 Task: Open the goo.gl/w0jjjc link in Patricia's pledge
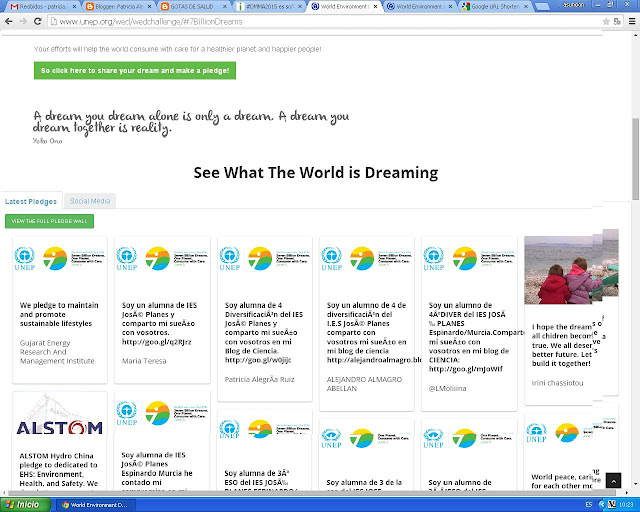258,360
